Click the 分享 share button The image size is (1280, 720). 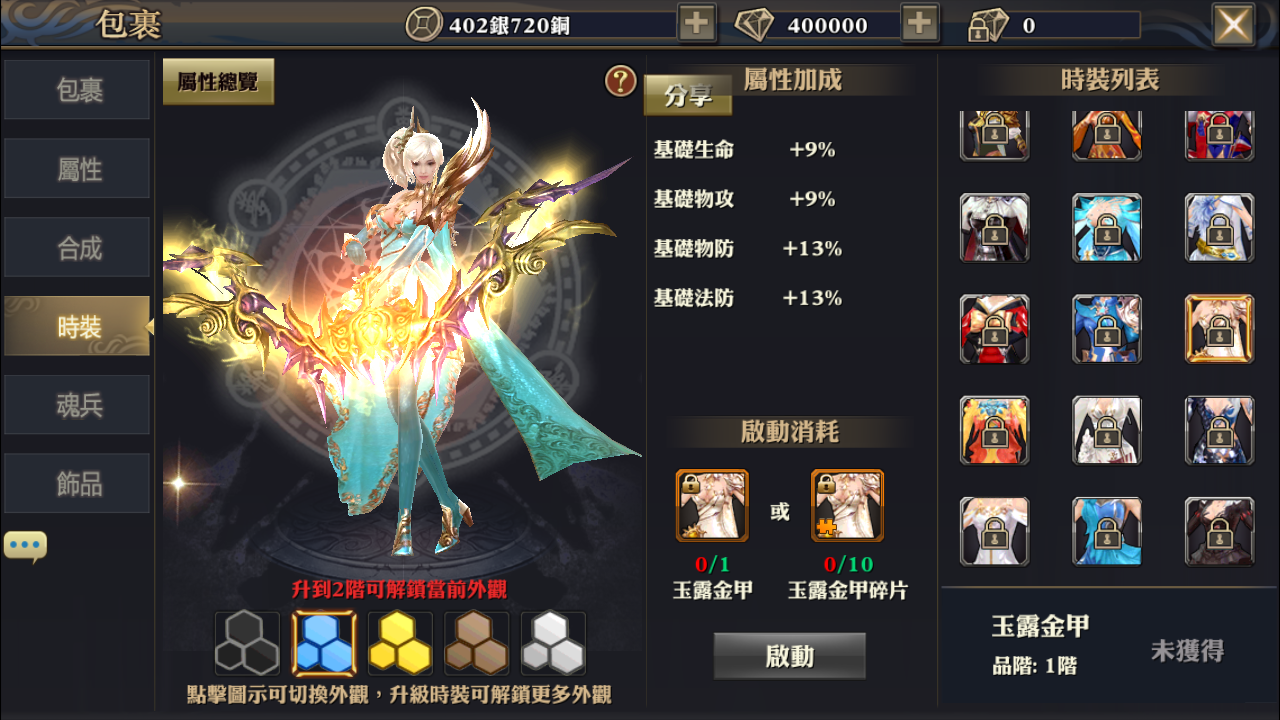point(688,96)
